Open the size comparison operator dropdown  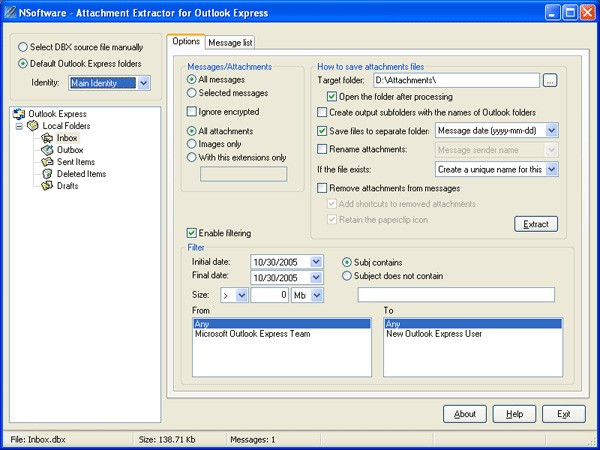pyautogui.click(x=242, y=295)
